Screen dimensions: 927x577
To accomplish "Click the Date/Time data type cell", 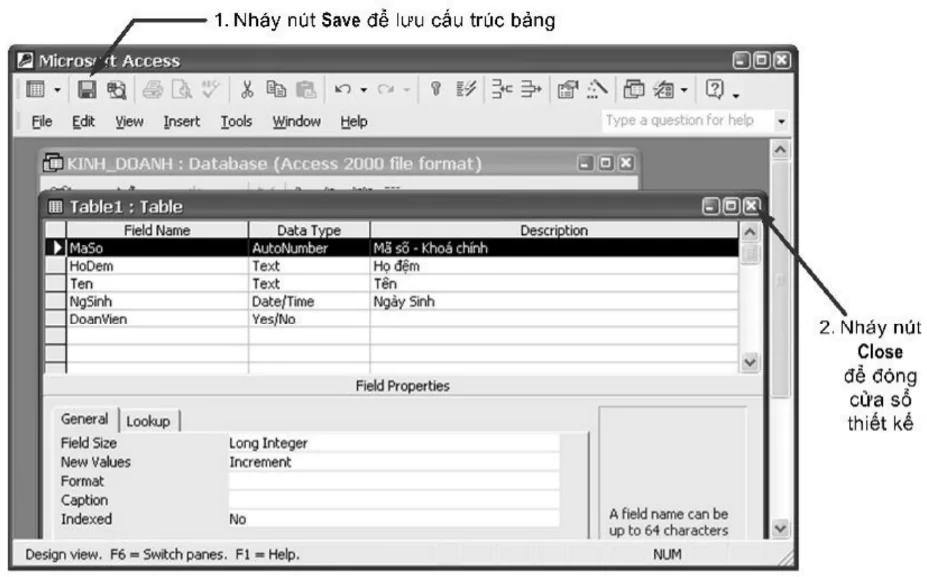I will (309, 302).
